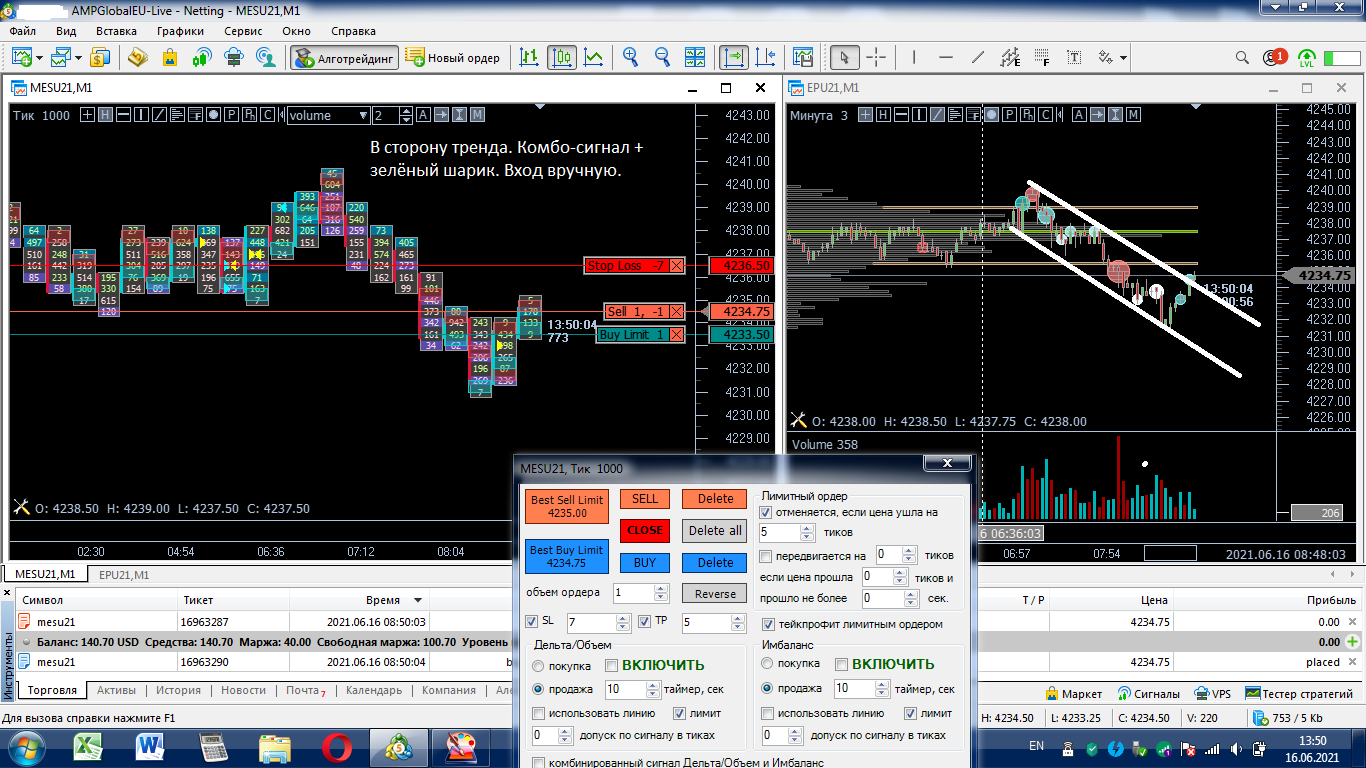Select the arrow cursor tool

pyautogui.click(x=845, y=58)
